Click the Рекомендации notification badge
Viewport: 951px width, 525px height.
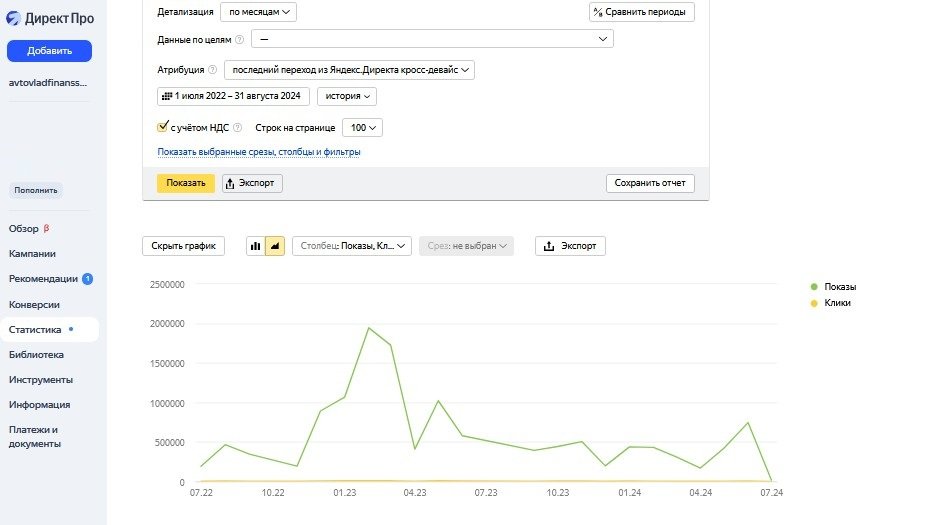tap(87, 279)
